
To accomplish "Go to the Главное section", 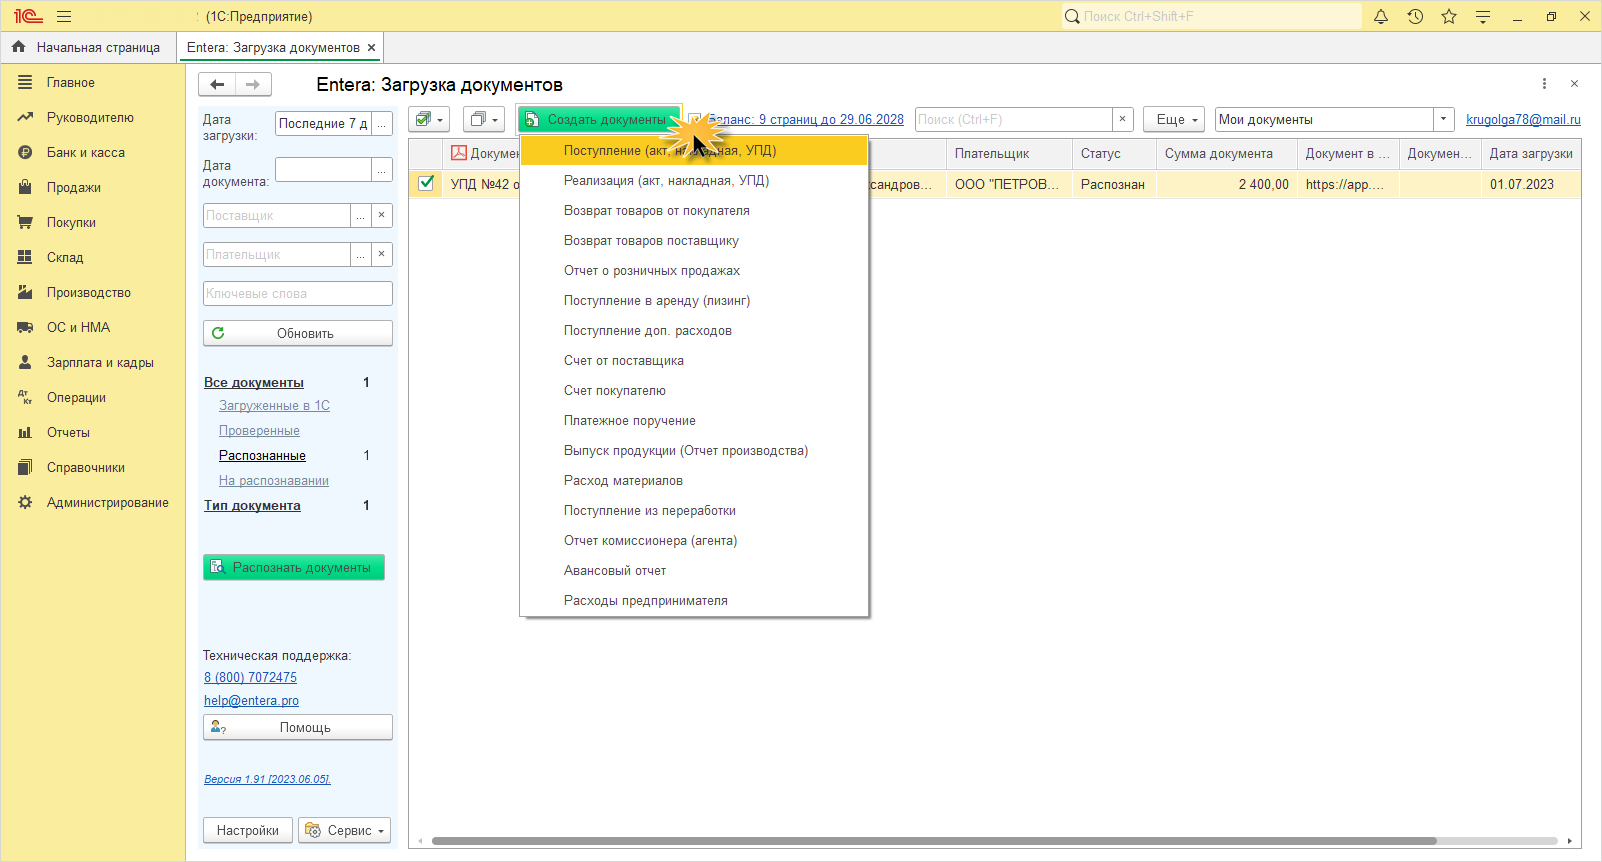I will coord(70,83).
